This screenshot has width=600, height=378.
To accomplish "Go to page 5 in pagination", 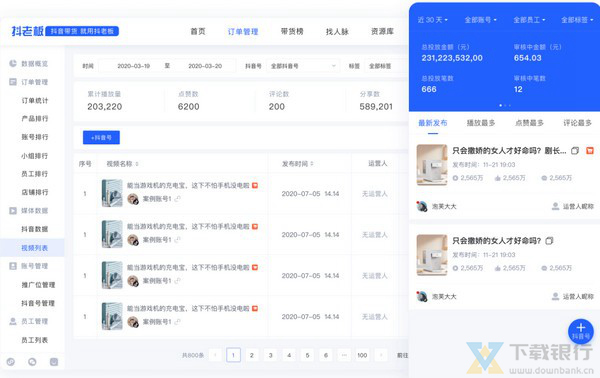I will pyautogui.click(x=307, y=355).
